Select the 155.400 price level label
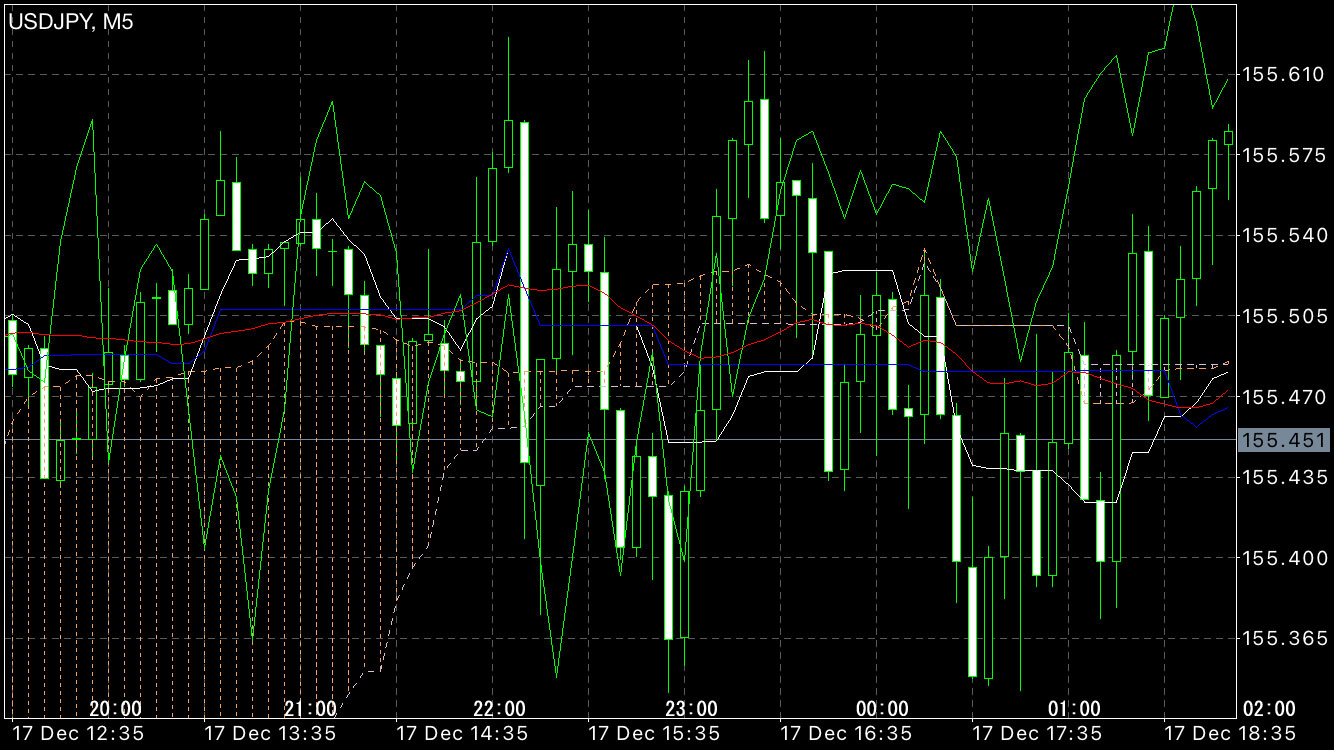The image size is (1334, 750). click(x=1283, y=557)
